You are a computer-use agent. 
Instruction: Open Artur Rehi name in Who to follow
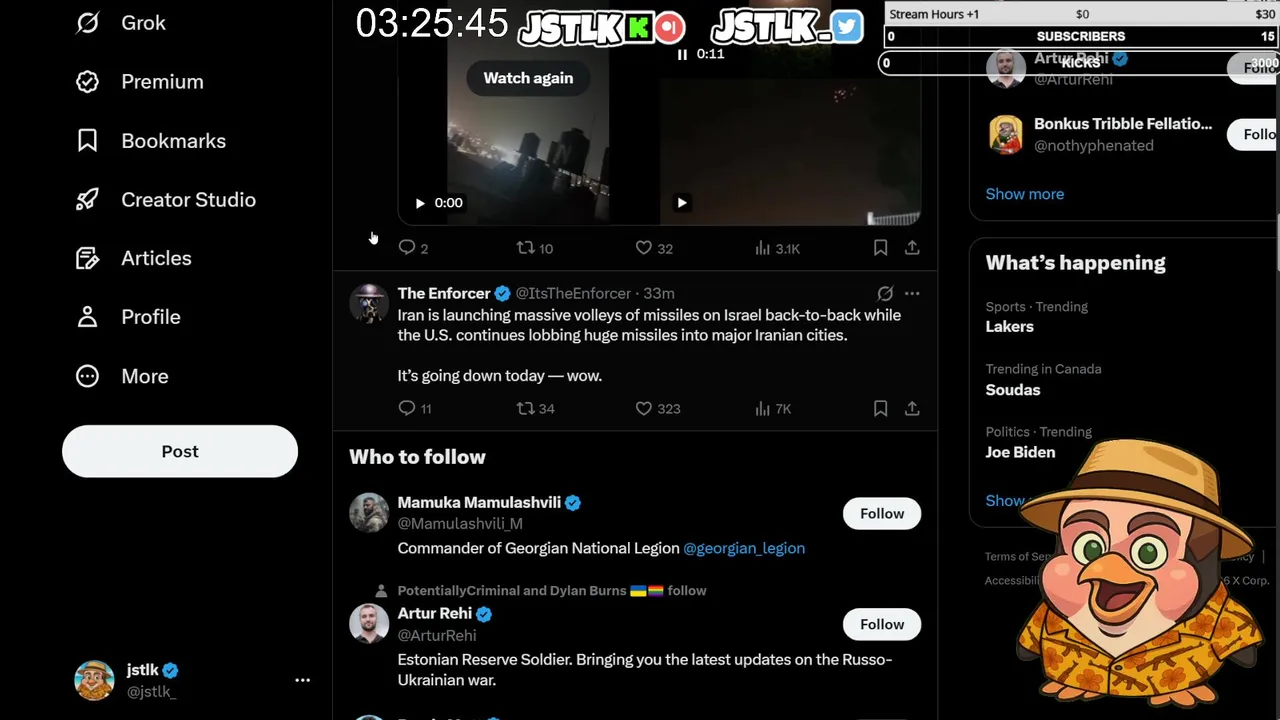[435, 614]
